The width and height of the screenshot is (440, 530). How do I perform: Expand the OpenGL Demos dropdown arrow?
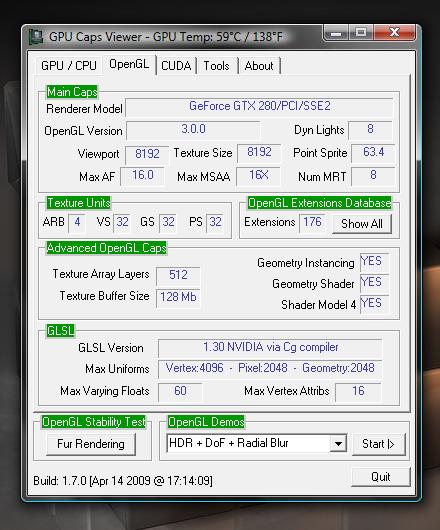pos(338,443)
